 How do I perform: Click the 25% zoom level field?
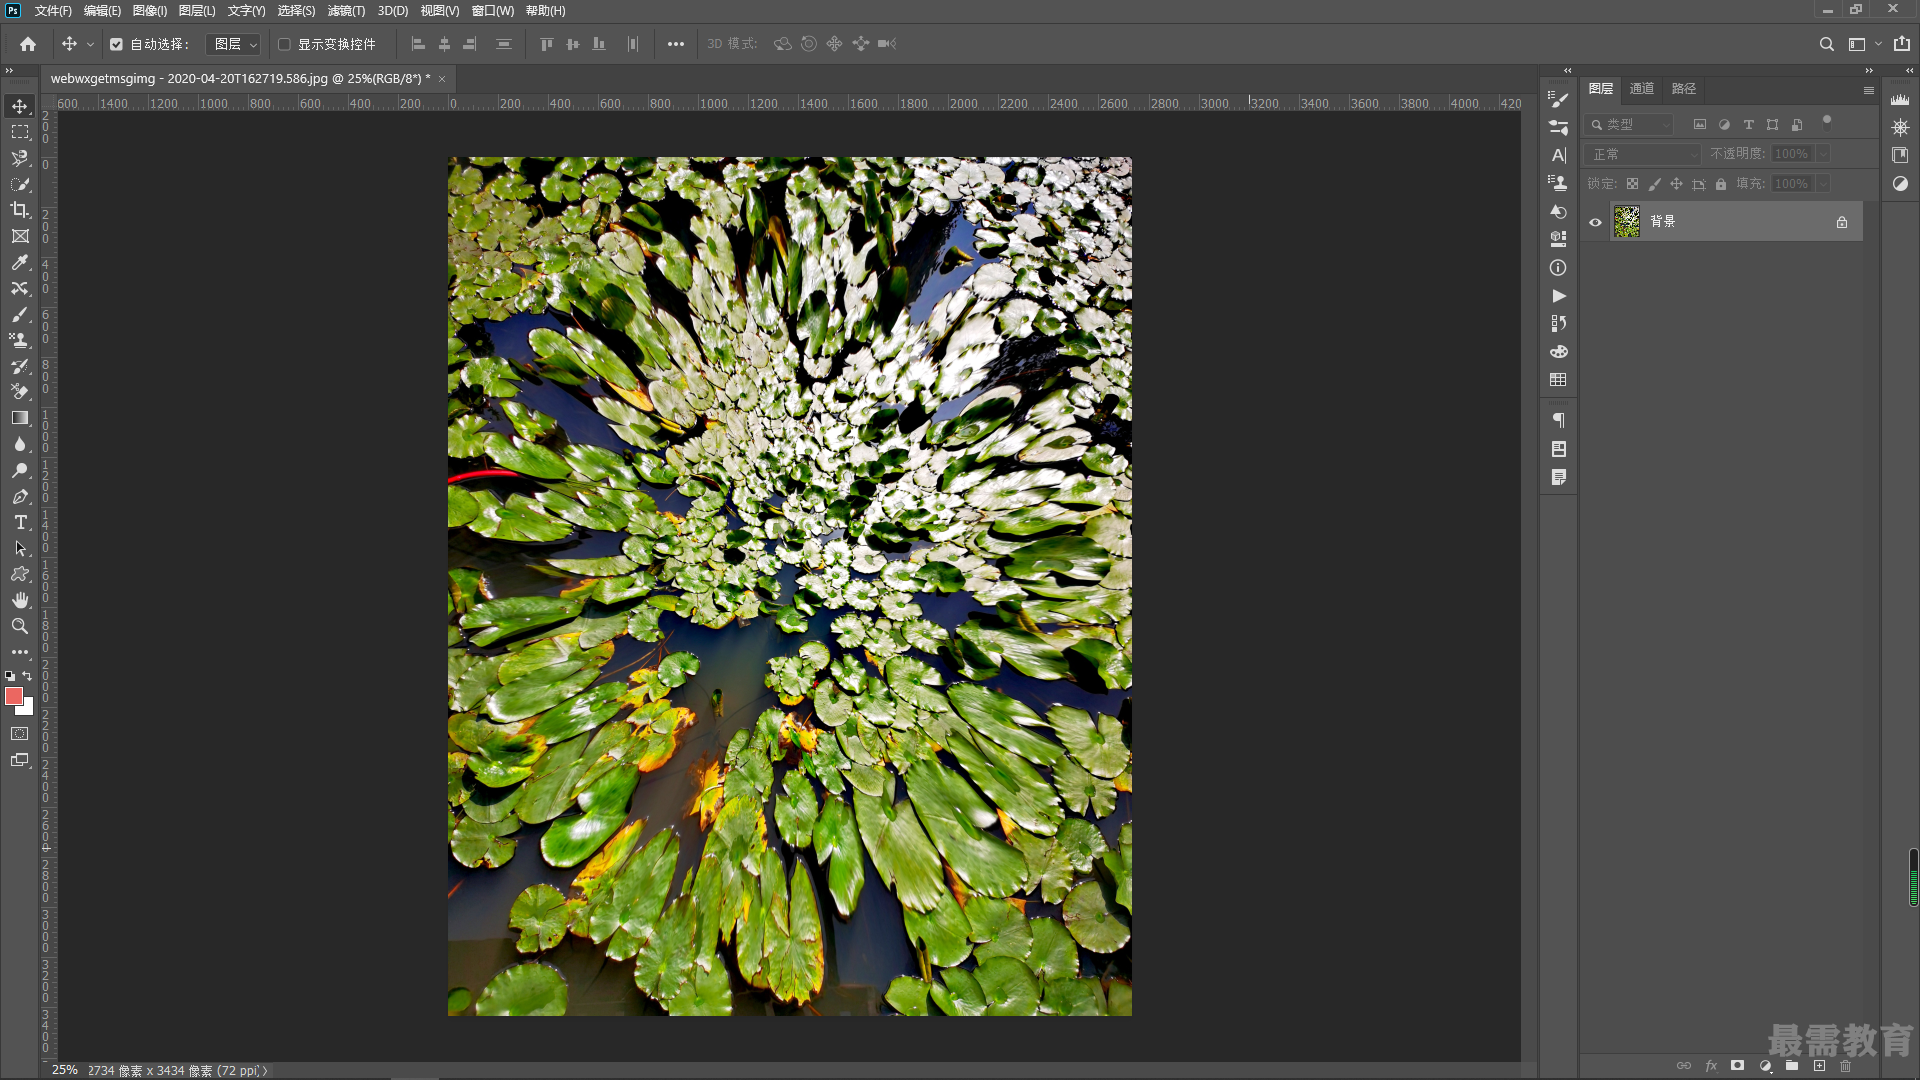click(x=64, y=1071)
